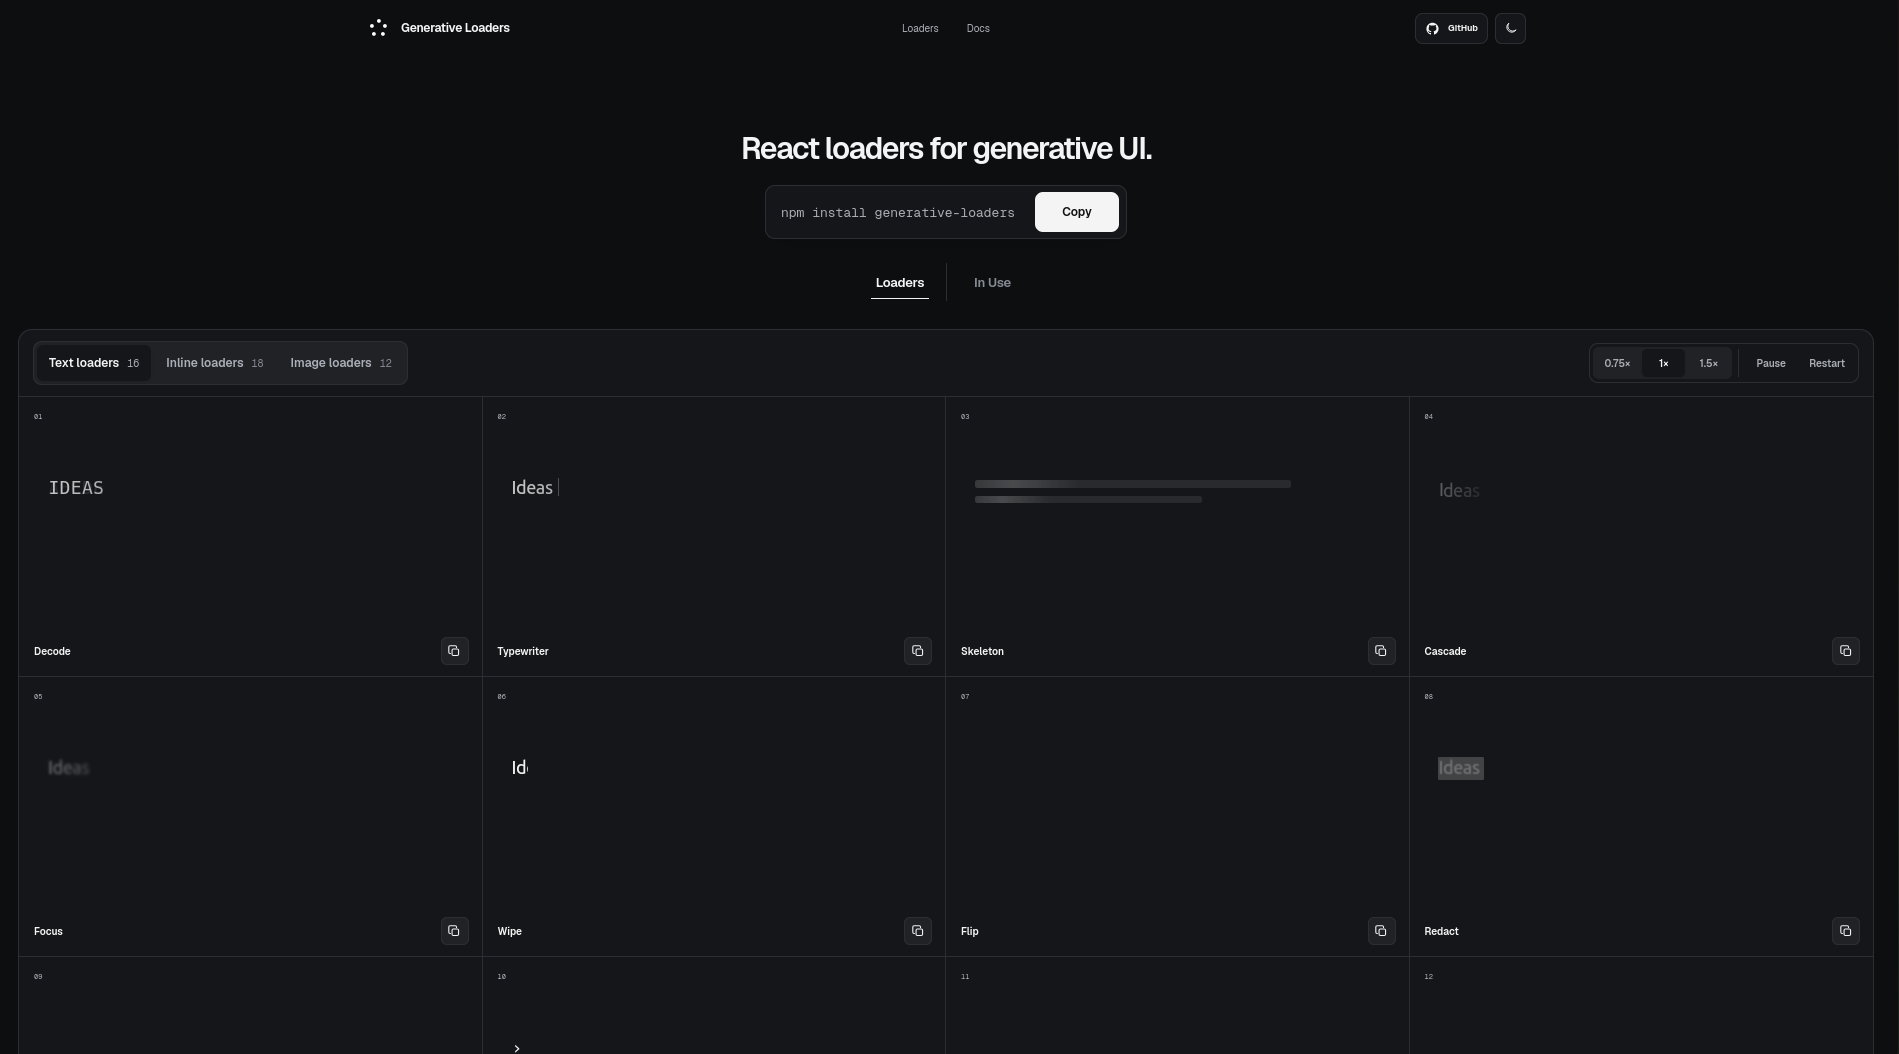
Task: Copy code for the Flip loader
Action: pos(1381,931)
